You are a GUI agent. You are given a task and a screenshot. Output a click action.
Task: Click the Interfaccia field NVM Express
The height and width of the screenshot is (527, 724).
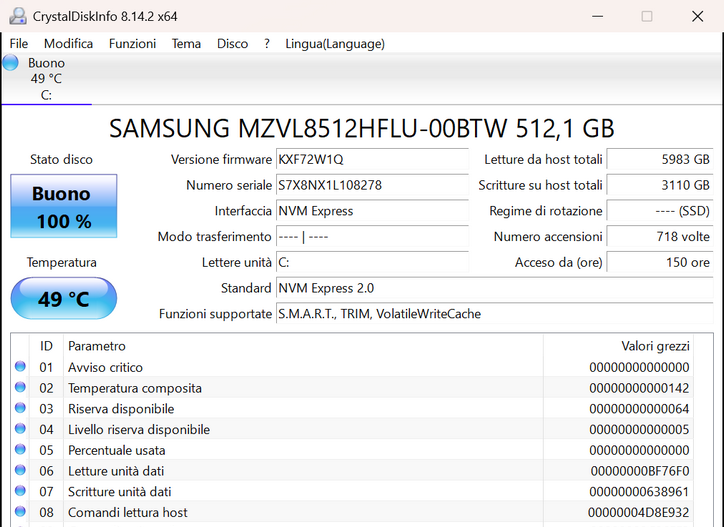[372, 211]
